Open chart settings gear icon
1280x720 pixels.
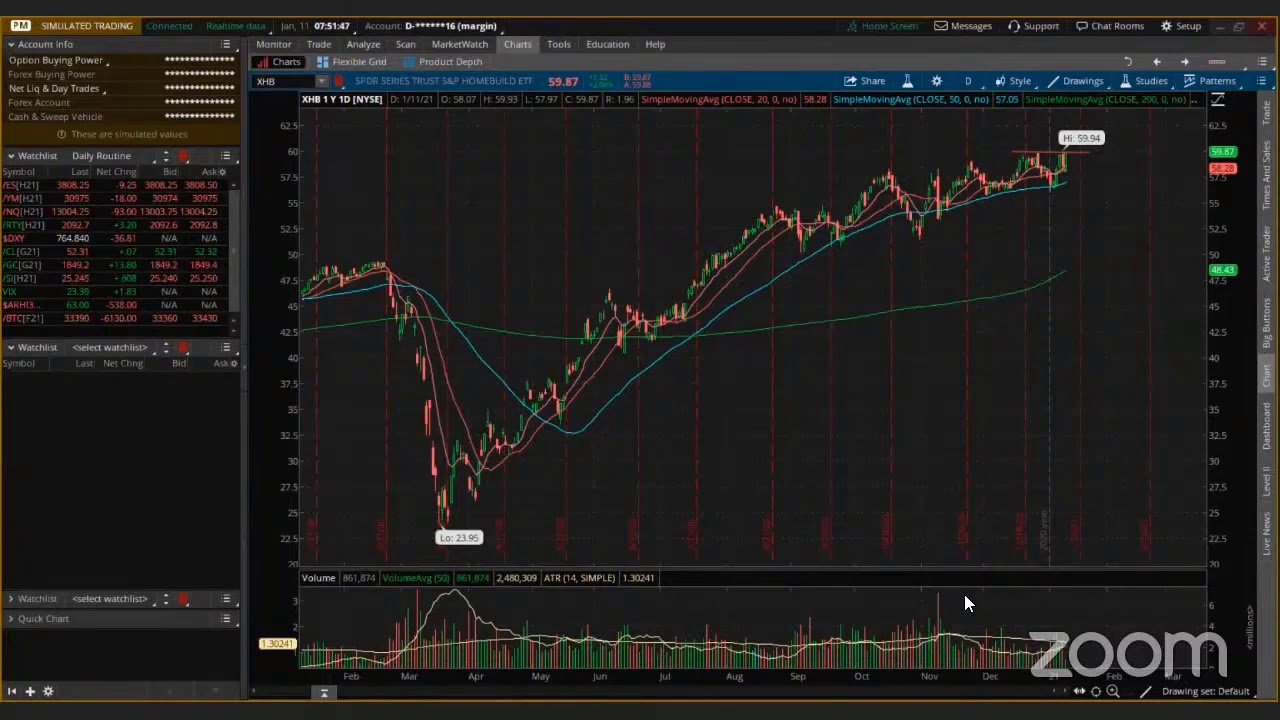(936, 81)
